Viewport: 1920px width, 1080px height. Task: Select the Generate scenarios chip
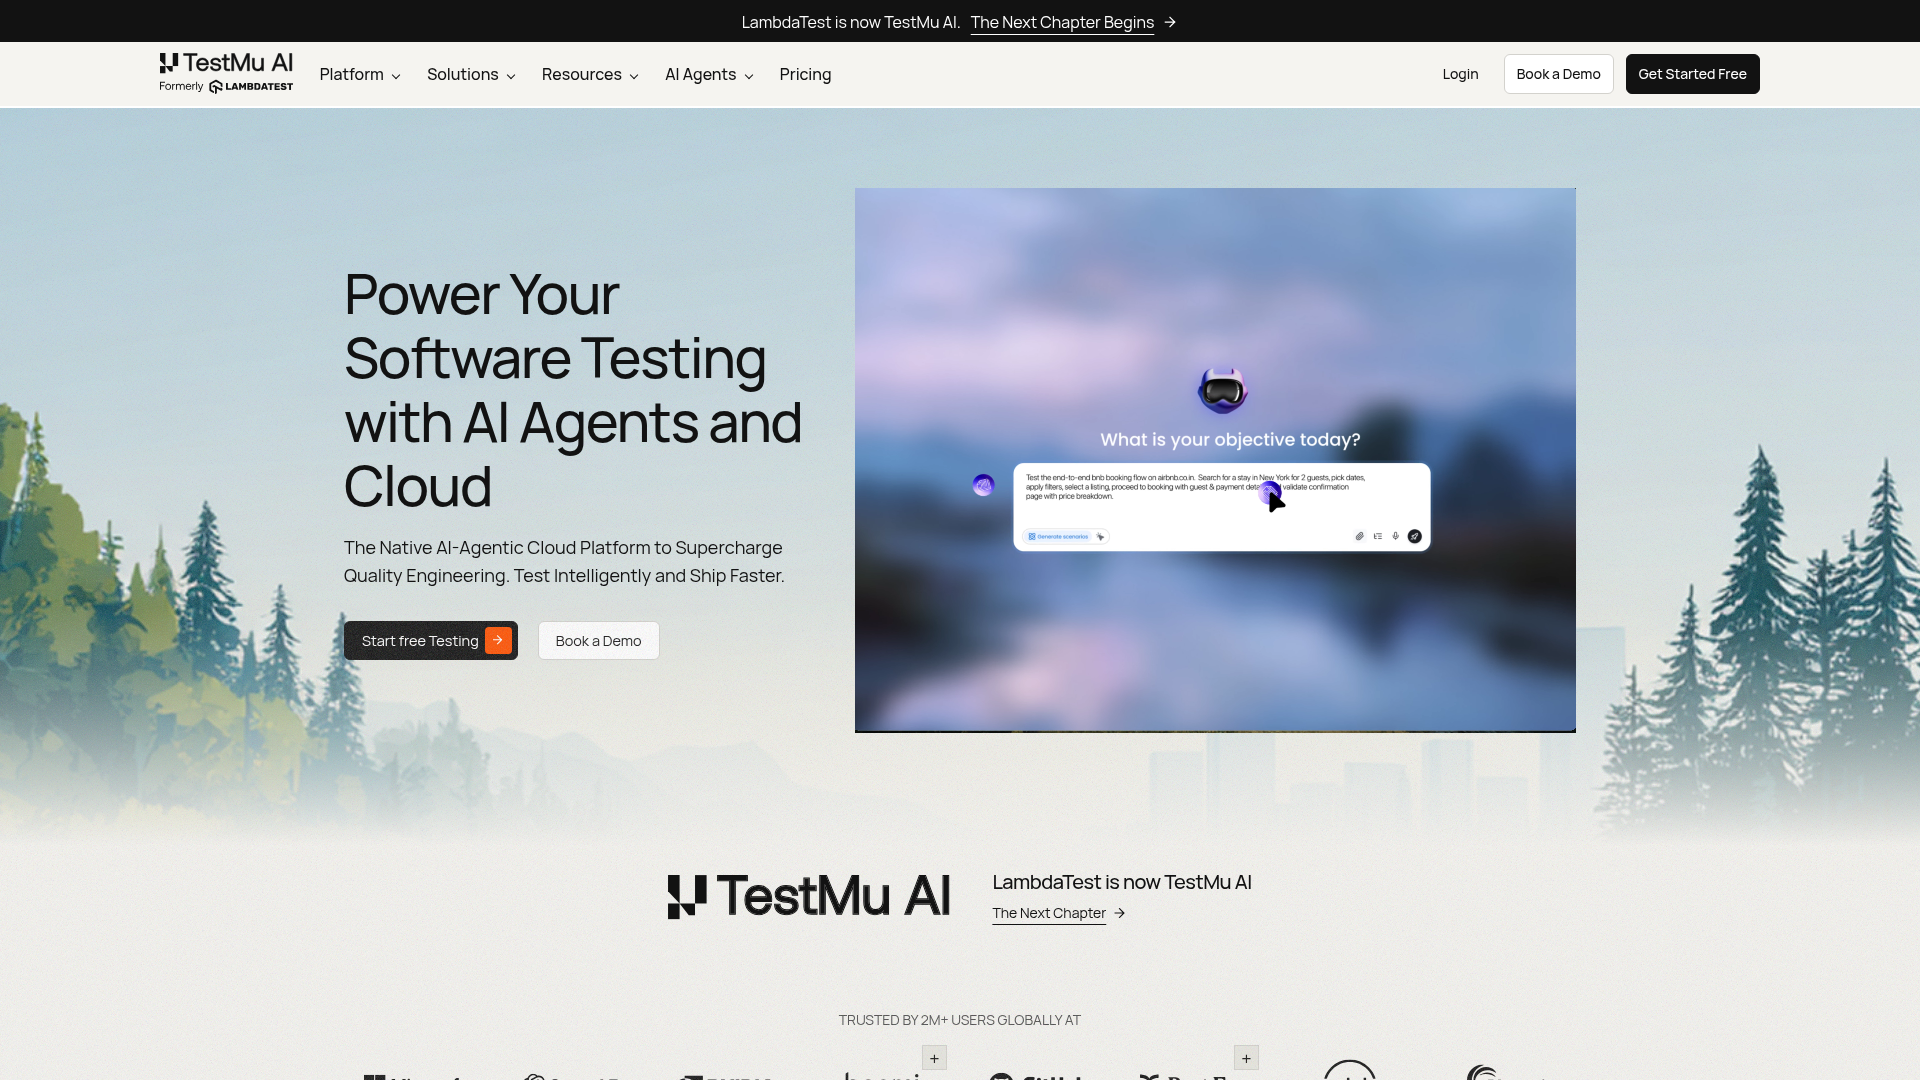[1058, 537]
